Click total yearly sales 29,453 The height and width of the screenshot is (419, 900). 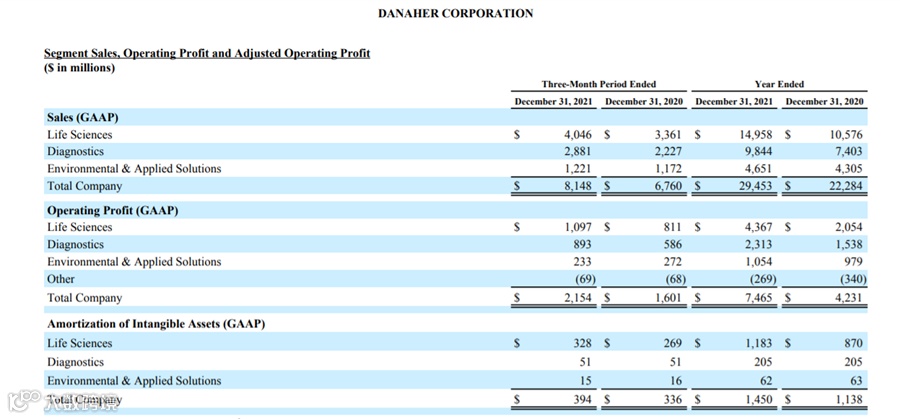[756, 186]
